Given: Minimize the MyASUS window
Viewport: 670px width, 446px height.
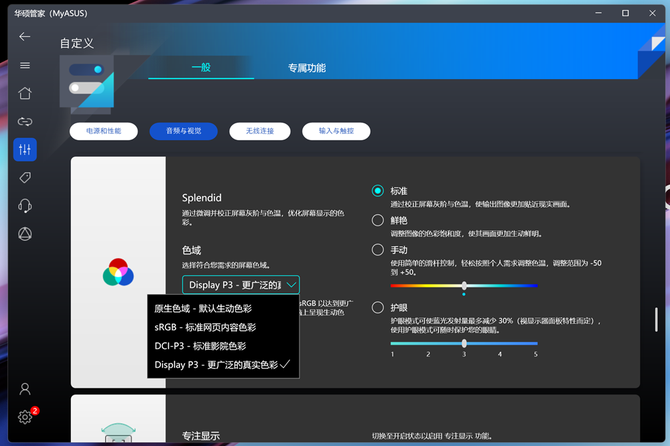Looking at the screenshot, I should 599,13.
